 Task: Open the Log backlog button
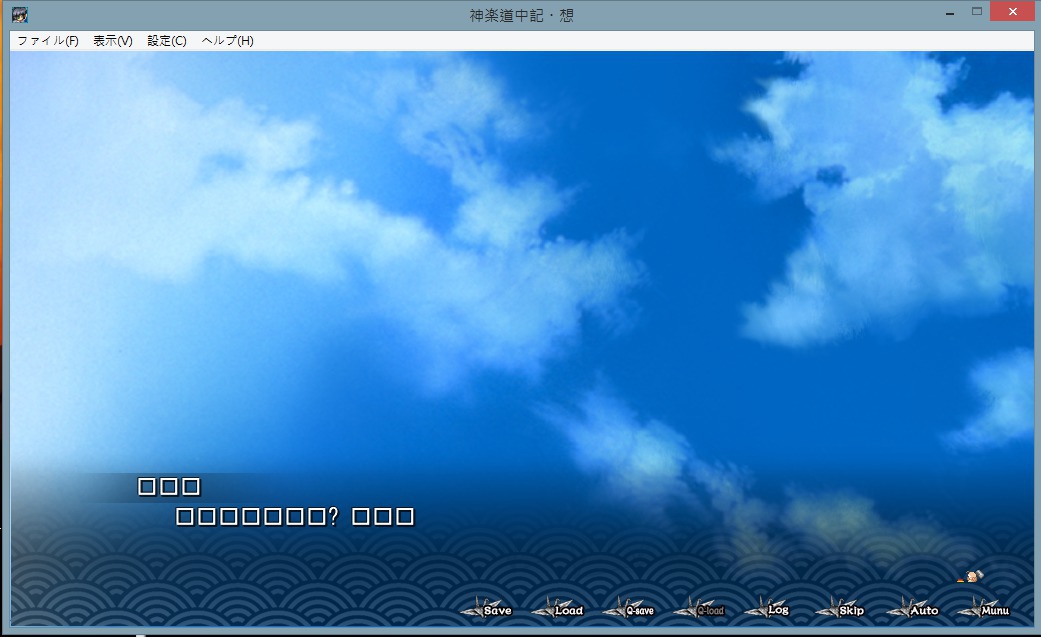pyautogui.click(x=767, y=608)
